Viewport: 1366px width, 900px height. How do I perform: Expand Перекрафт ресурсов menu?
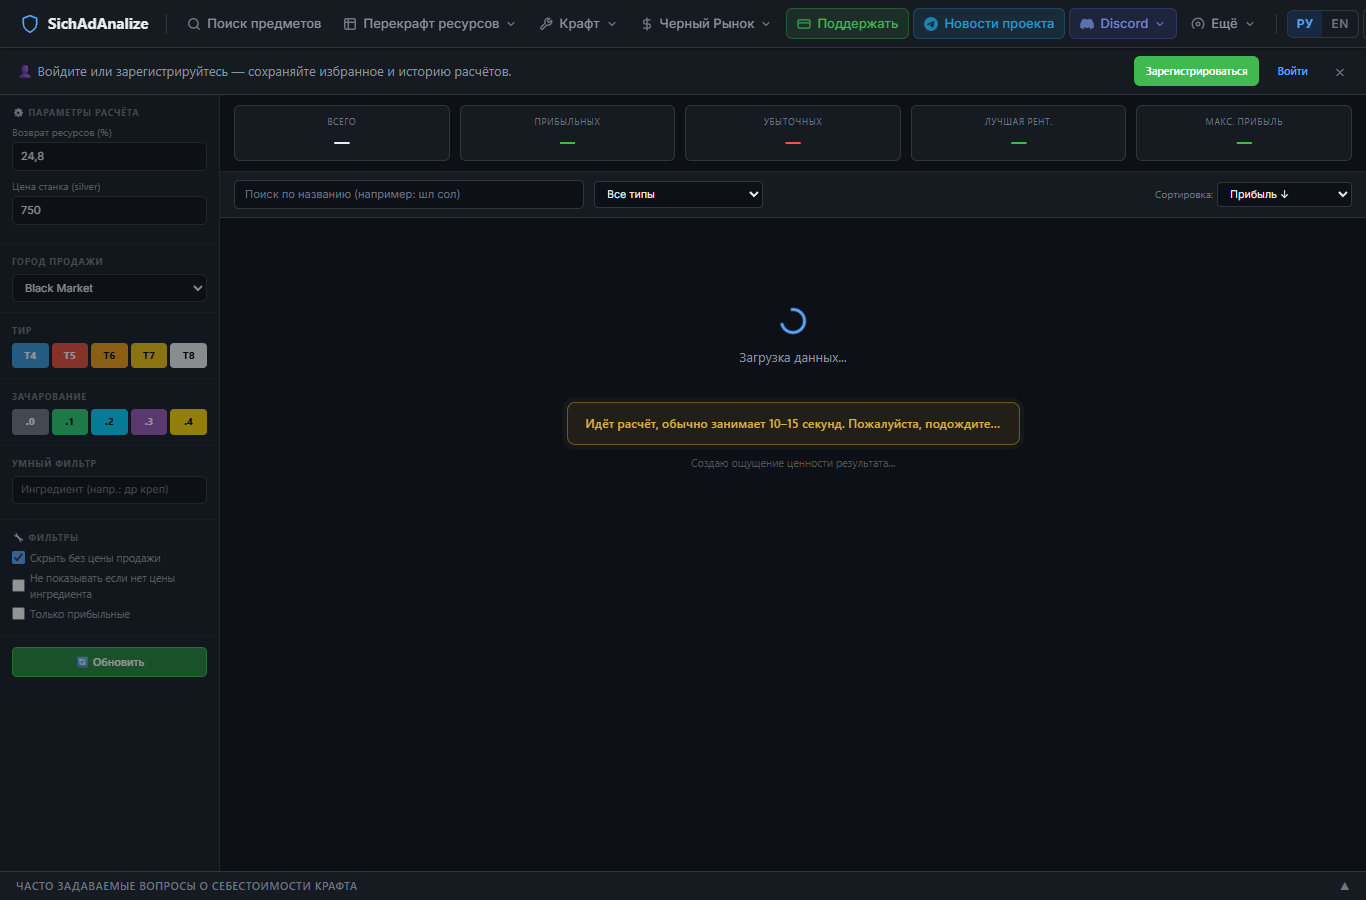point(430,24)
